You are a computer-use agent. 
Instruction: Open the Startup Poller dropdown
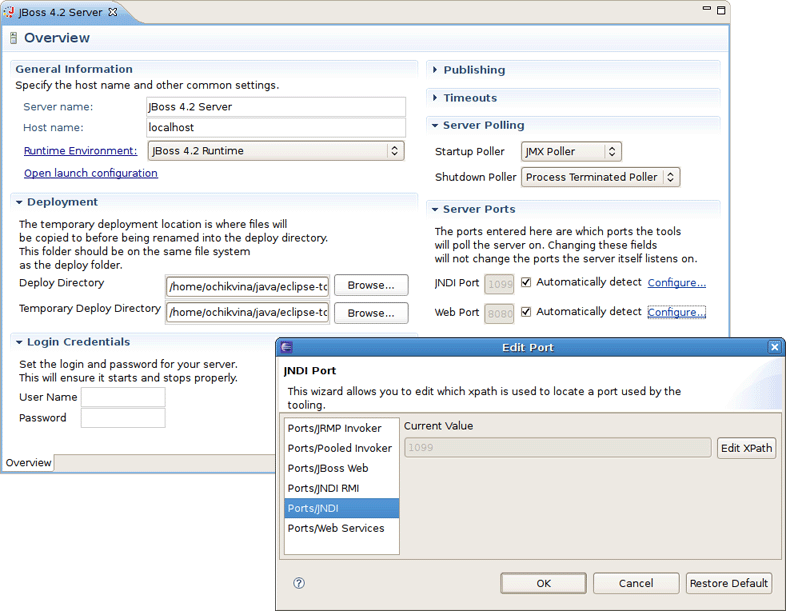click(x=571, y=151)
